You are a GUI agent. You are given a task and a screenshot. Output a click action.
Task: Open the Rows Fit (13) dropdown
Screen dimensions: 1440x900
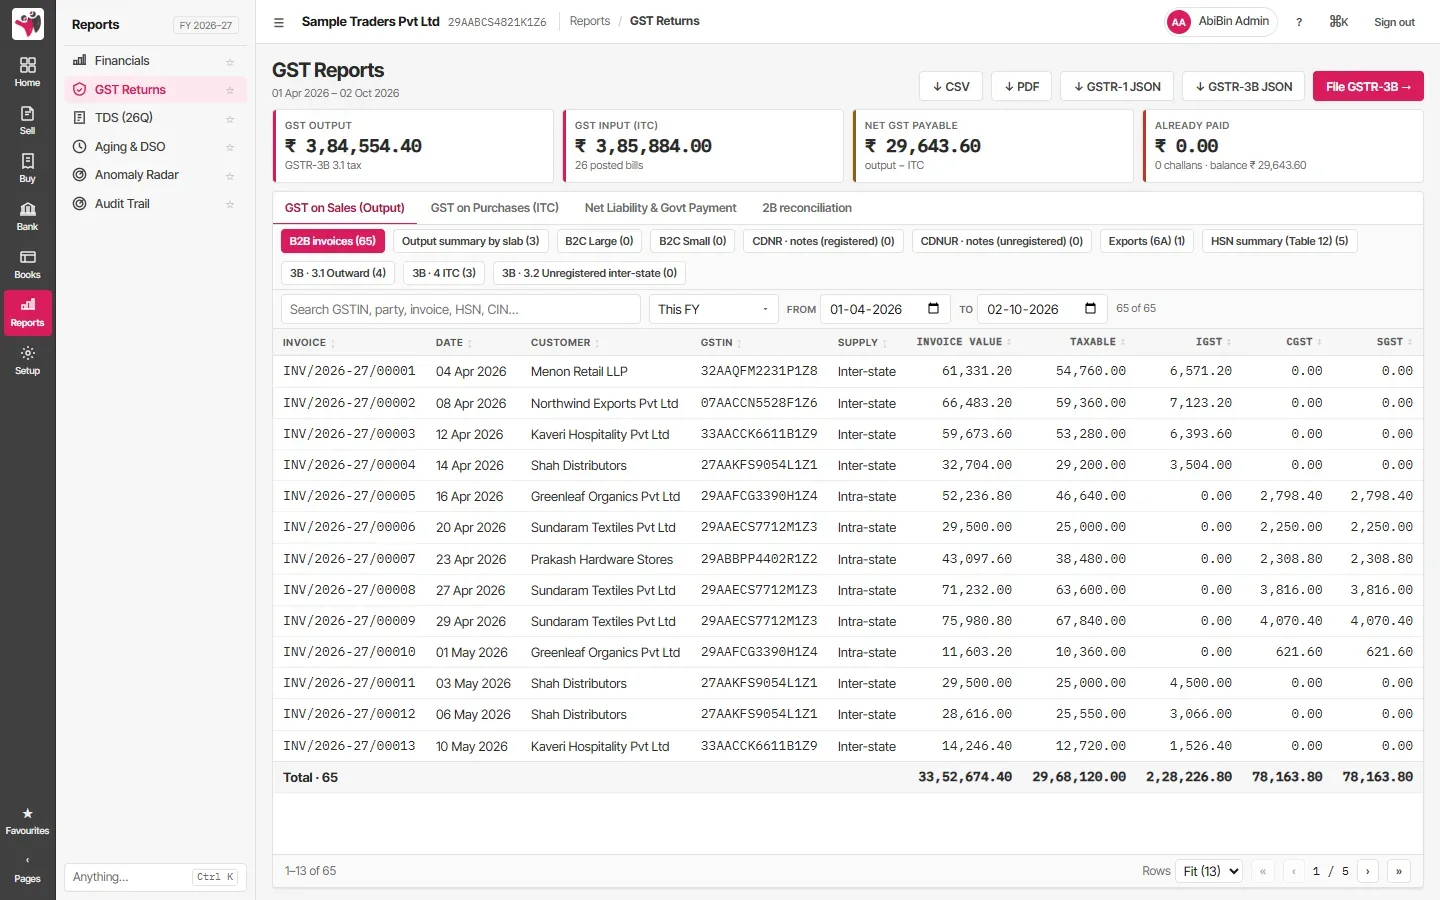coord(1210,871)
